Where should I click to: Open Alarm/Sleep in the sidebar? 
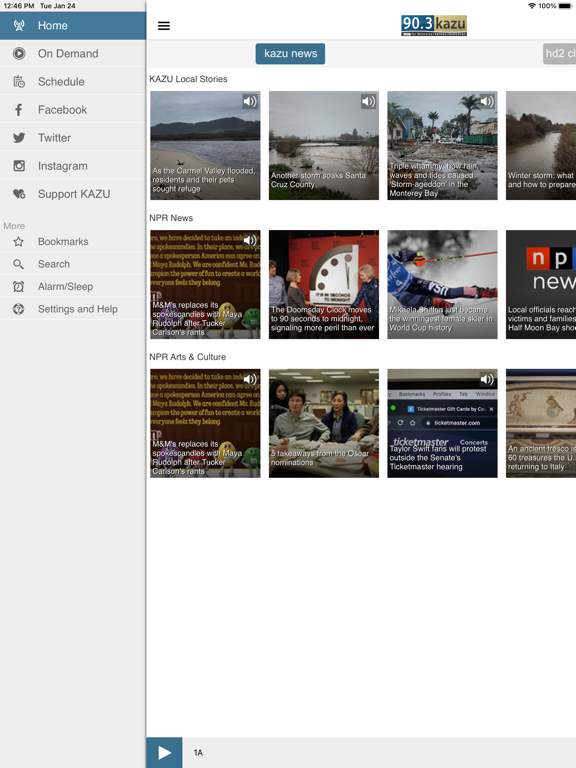(73, 287)
